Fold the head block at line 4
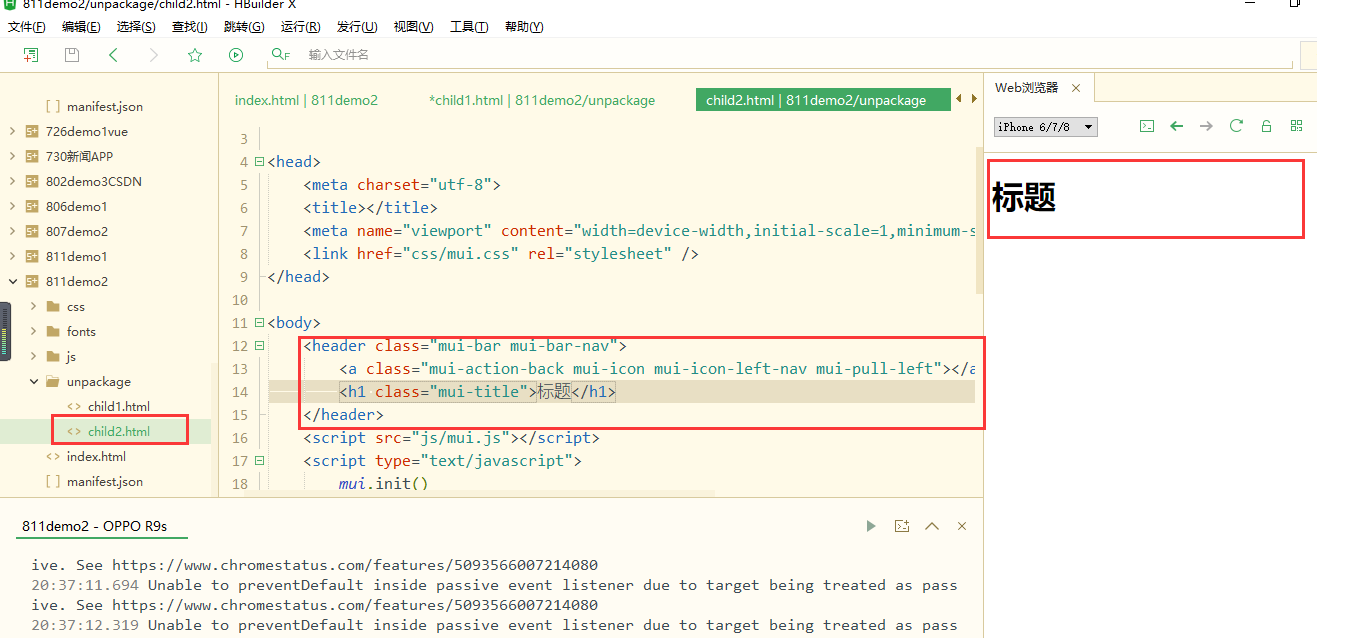The height and width of the screenshot is (638, 1350). (x=260, y=162)
